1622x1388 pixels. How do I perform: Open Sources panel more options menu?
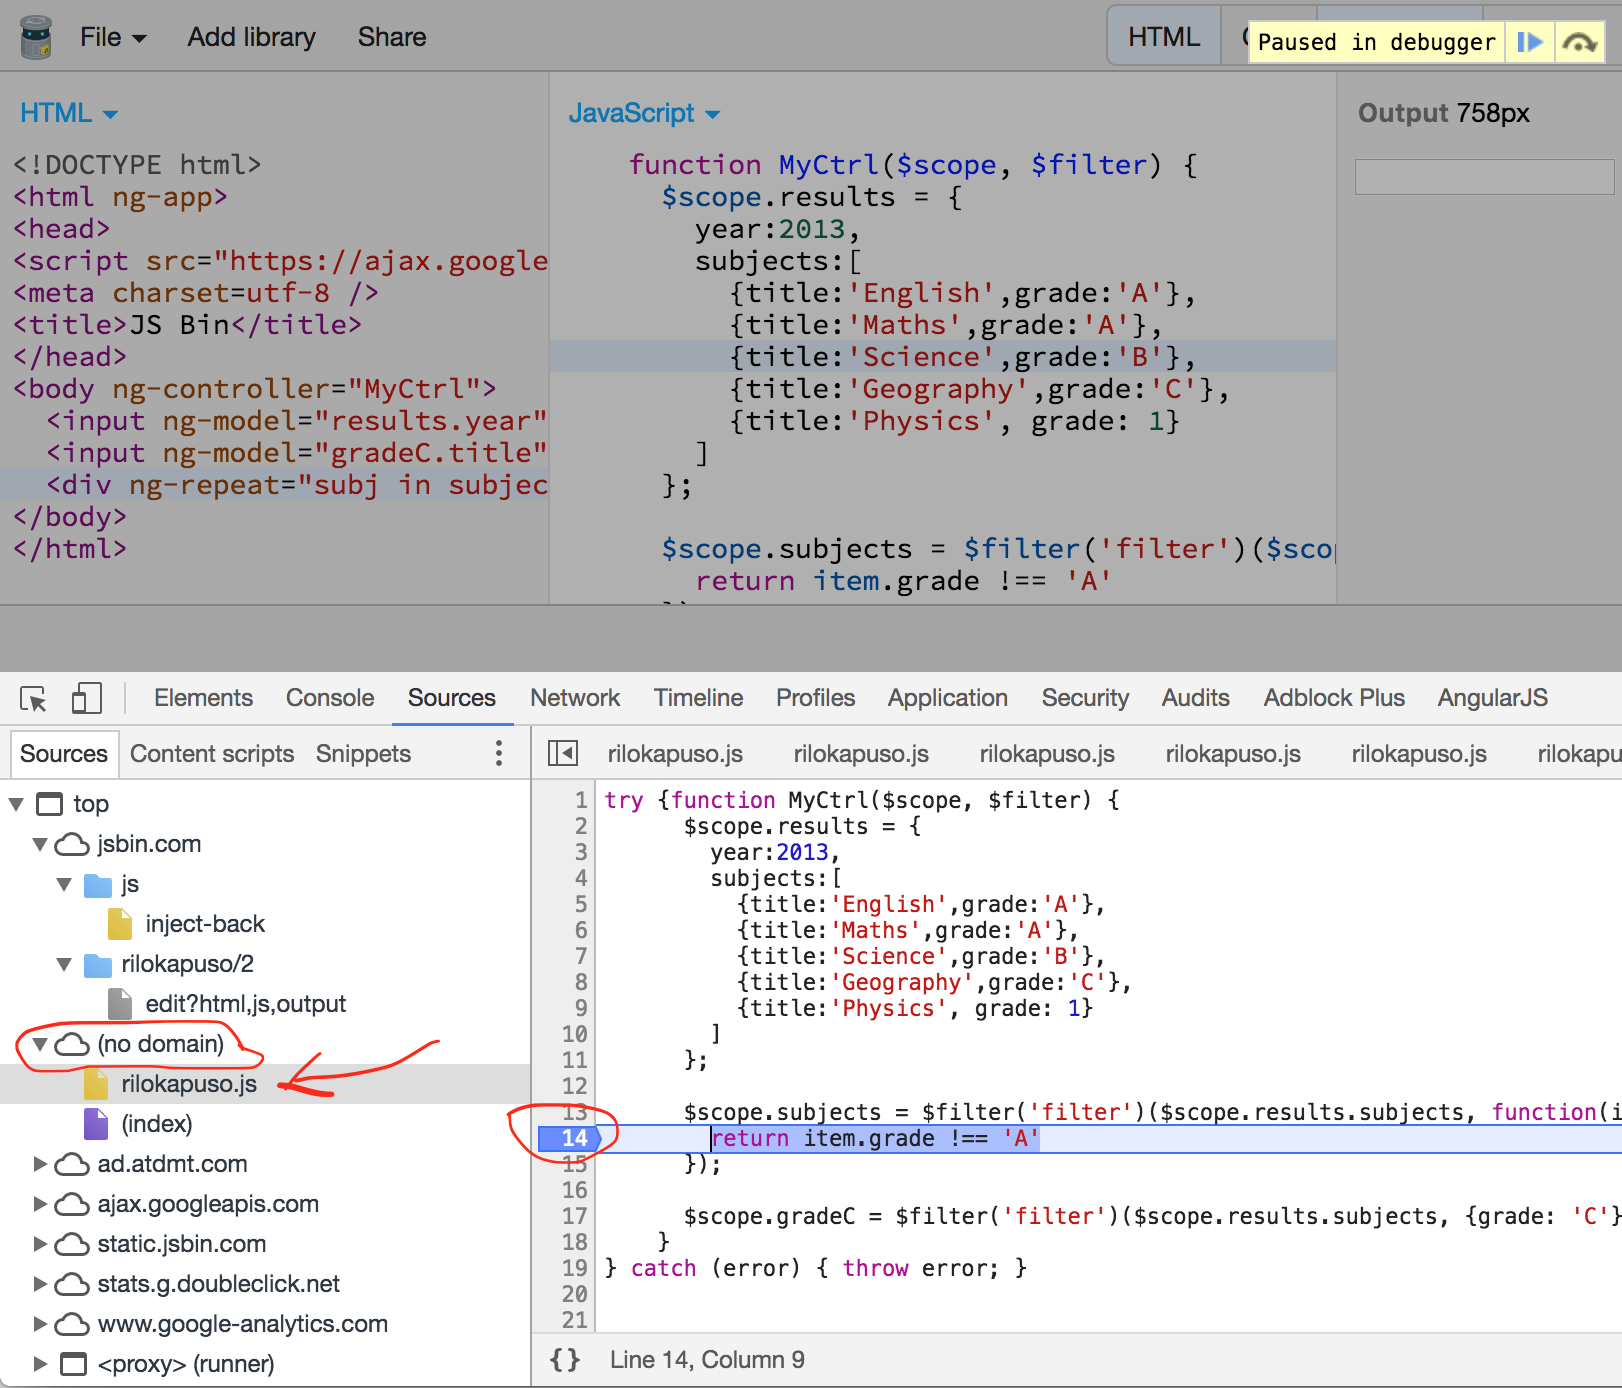pos(499,754)
